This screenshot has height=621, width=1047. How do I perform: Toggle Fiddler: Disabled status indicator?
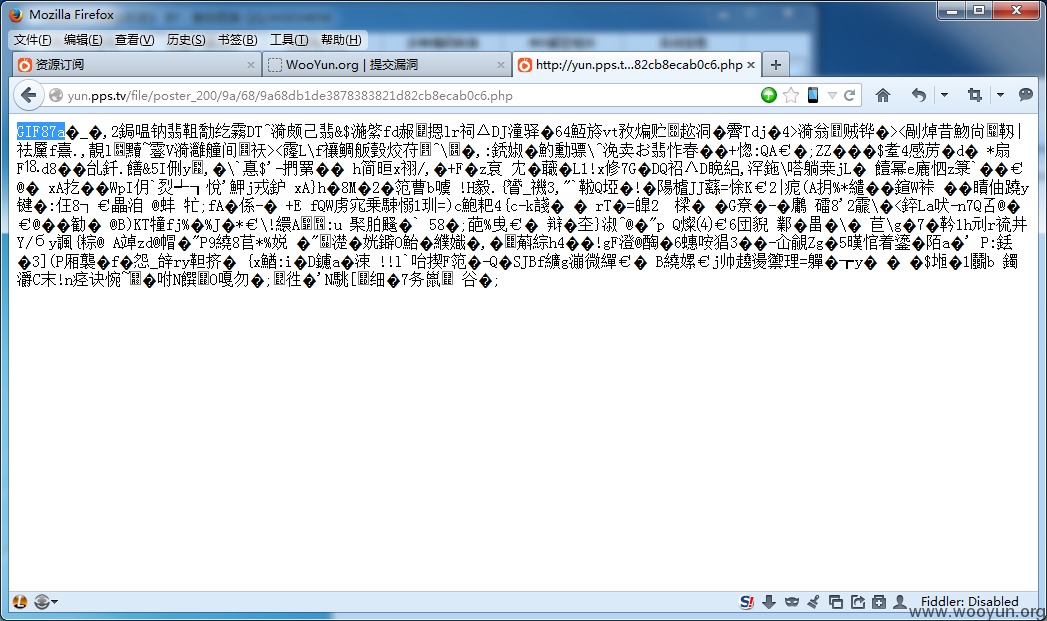point(970,602)
